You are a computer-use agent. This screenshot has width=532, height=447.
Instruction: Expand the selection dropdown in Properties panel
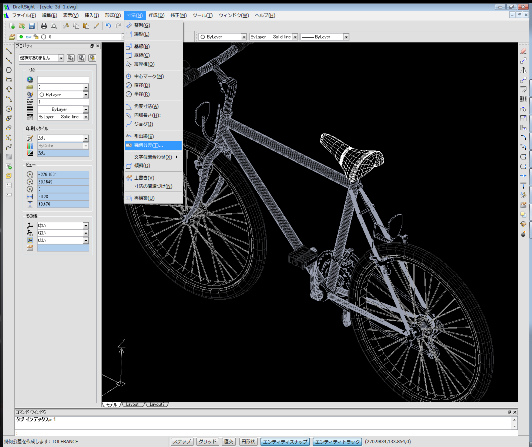pos(61,58)
